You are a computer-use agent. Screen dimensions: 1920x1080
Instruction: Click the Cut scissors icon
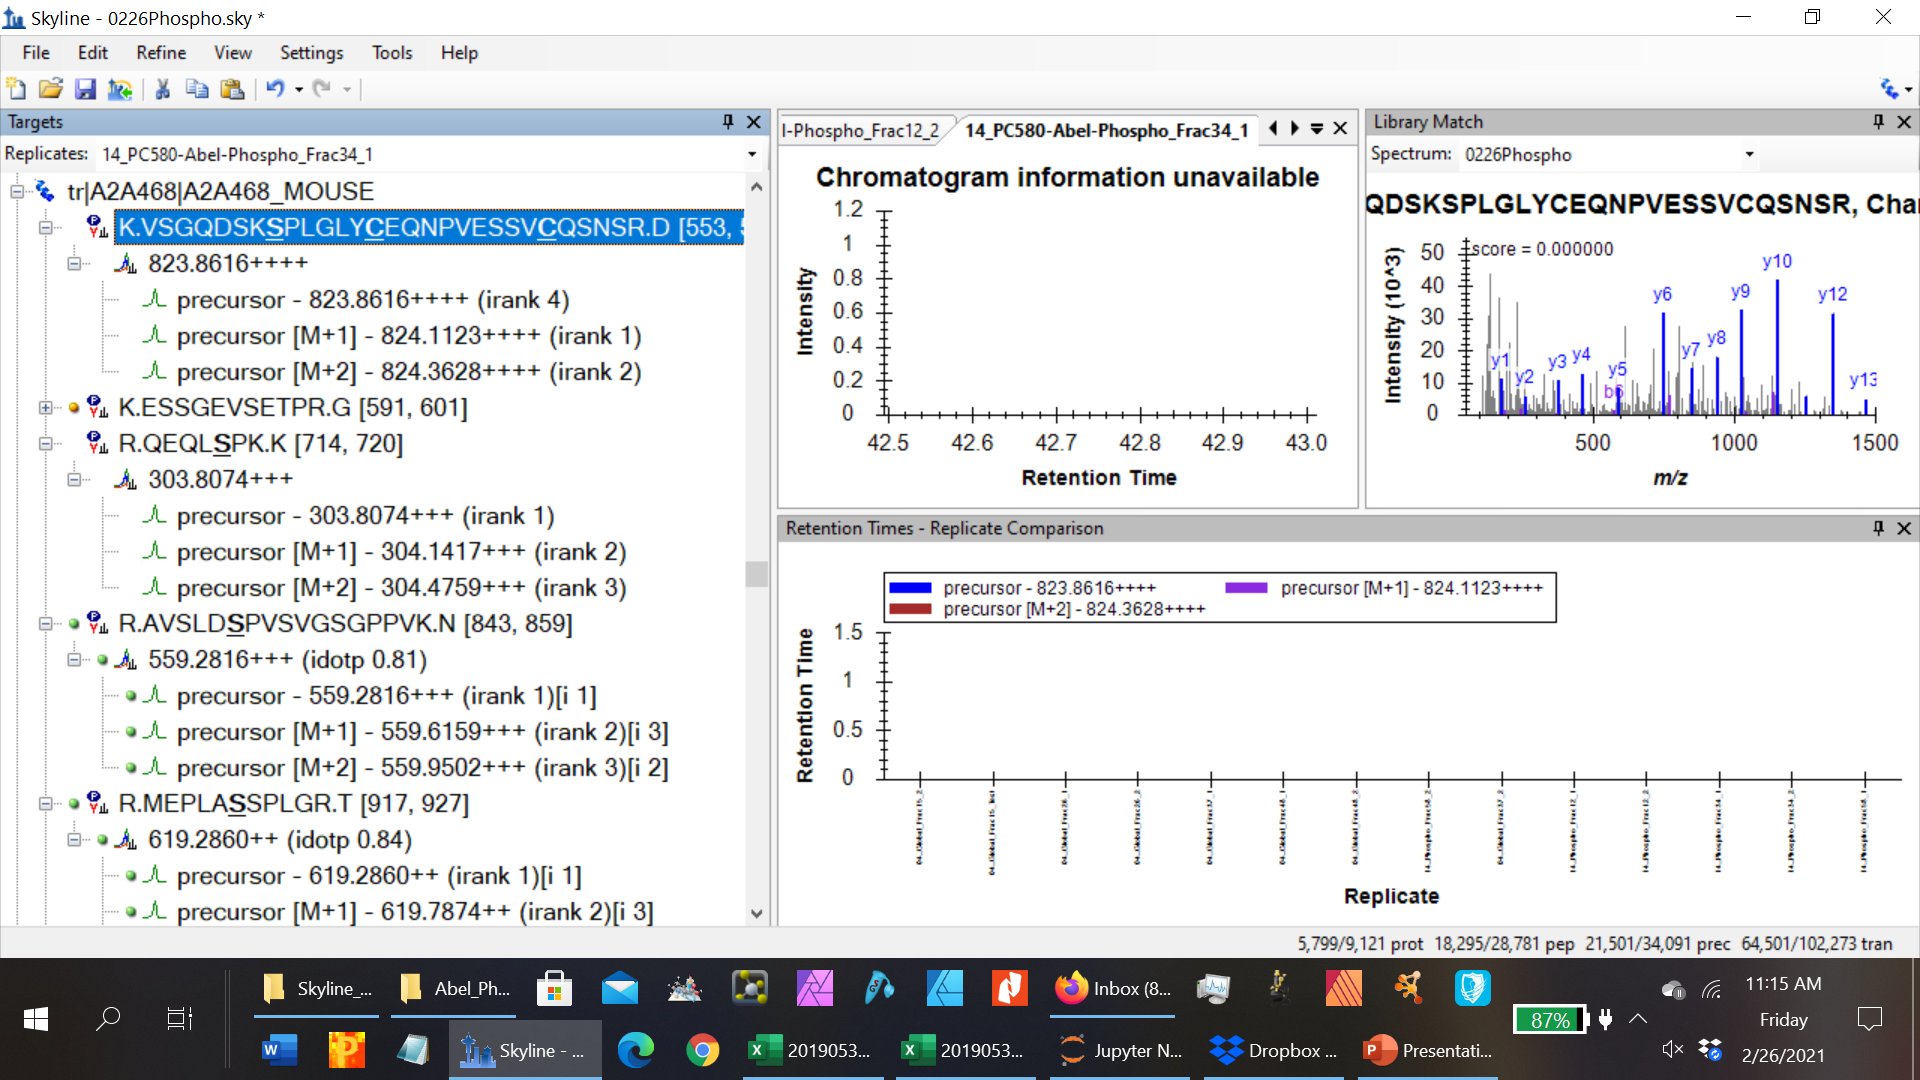(162, 89)
